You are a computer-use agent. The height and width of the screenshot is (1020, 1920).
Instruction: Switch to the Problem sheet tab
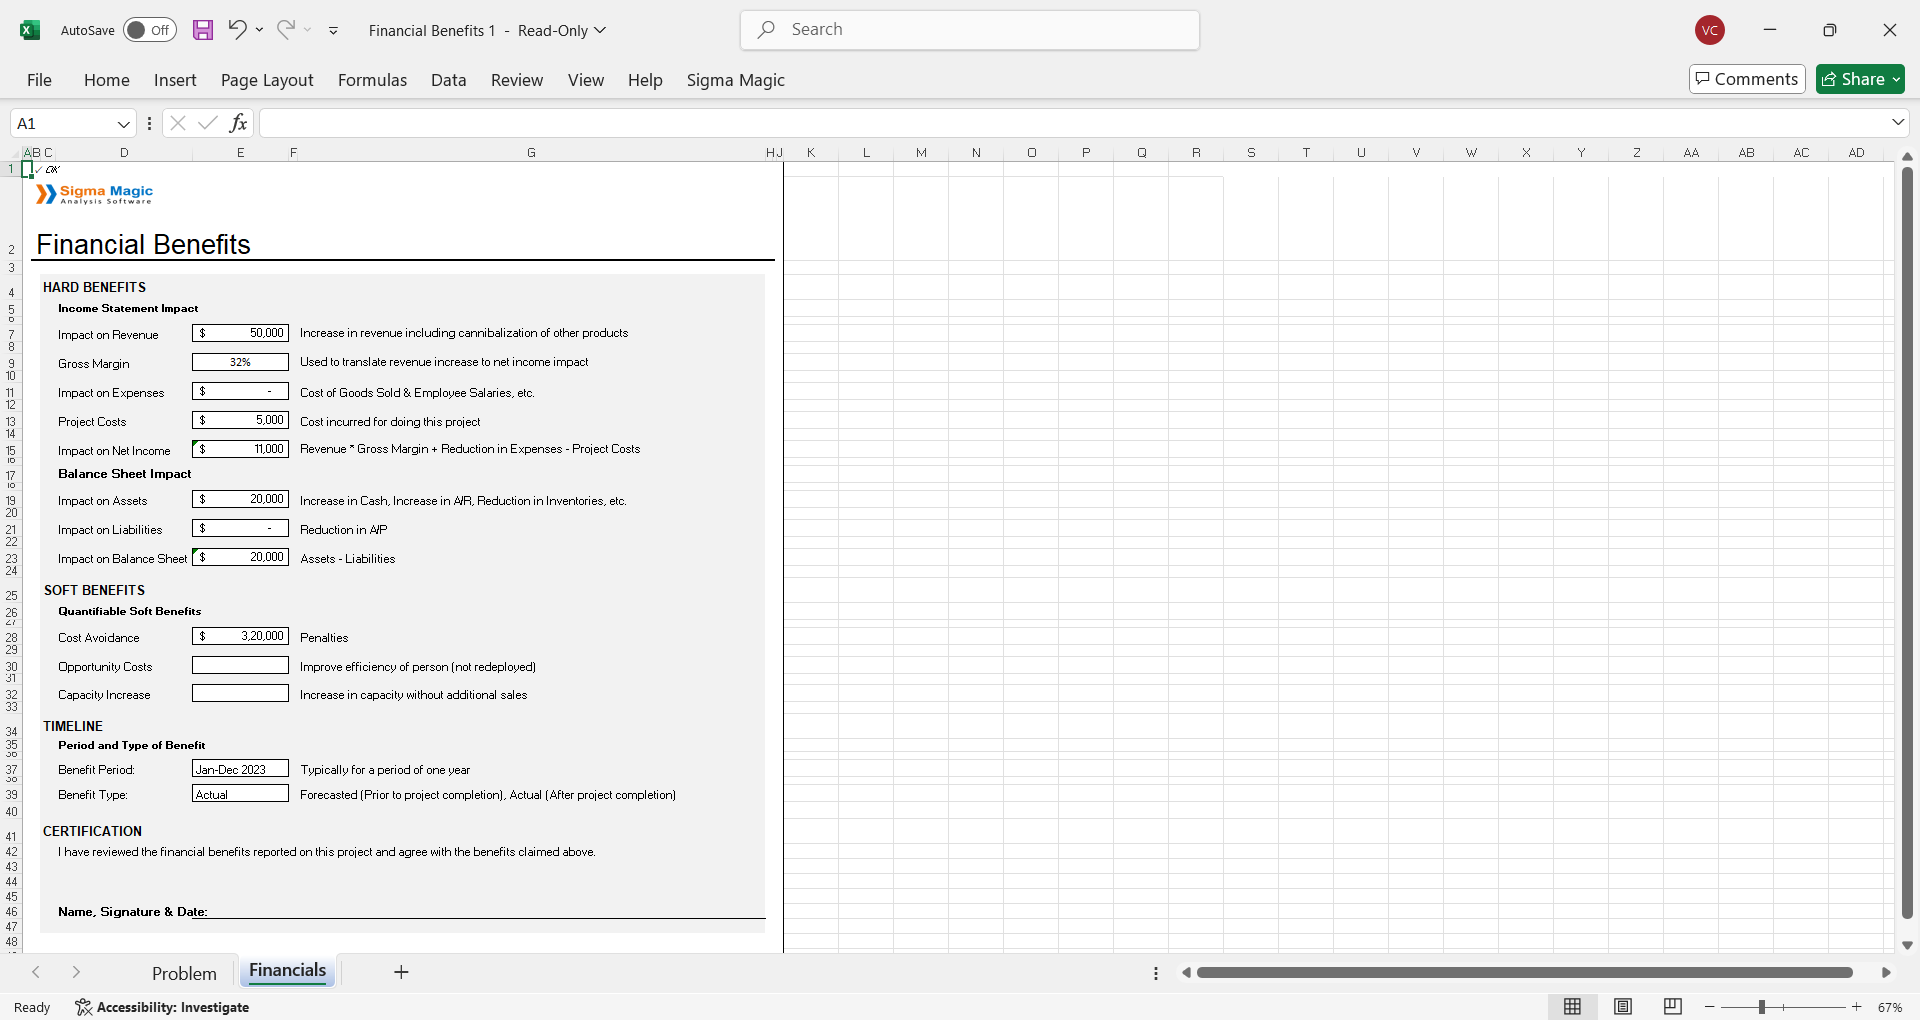click(x=184, y=973)
